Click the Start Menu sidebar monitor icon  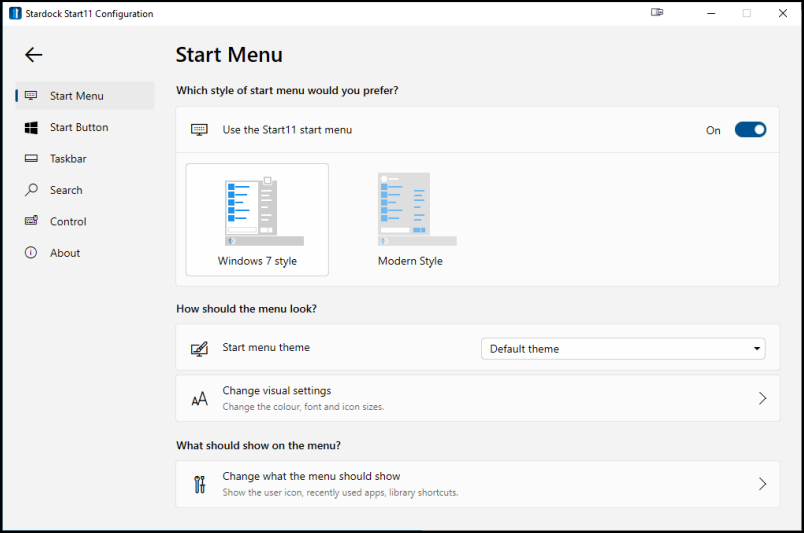(x=31, y=95)
